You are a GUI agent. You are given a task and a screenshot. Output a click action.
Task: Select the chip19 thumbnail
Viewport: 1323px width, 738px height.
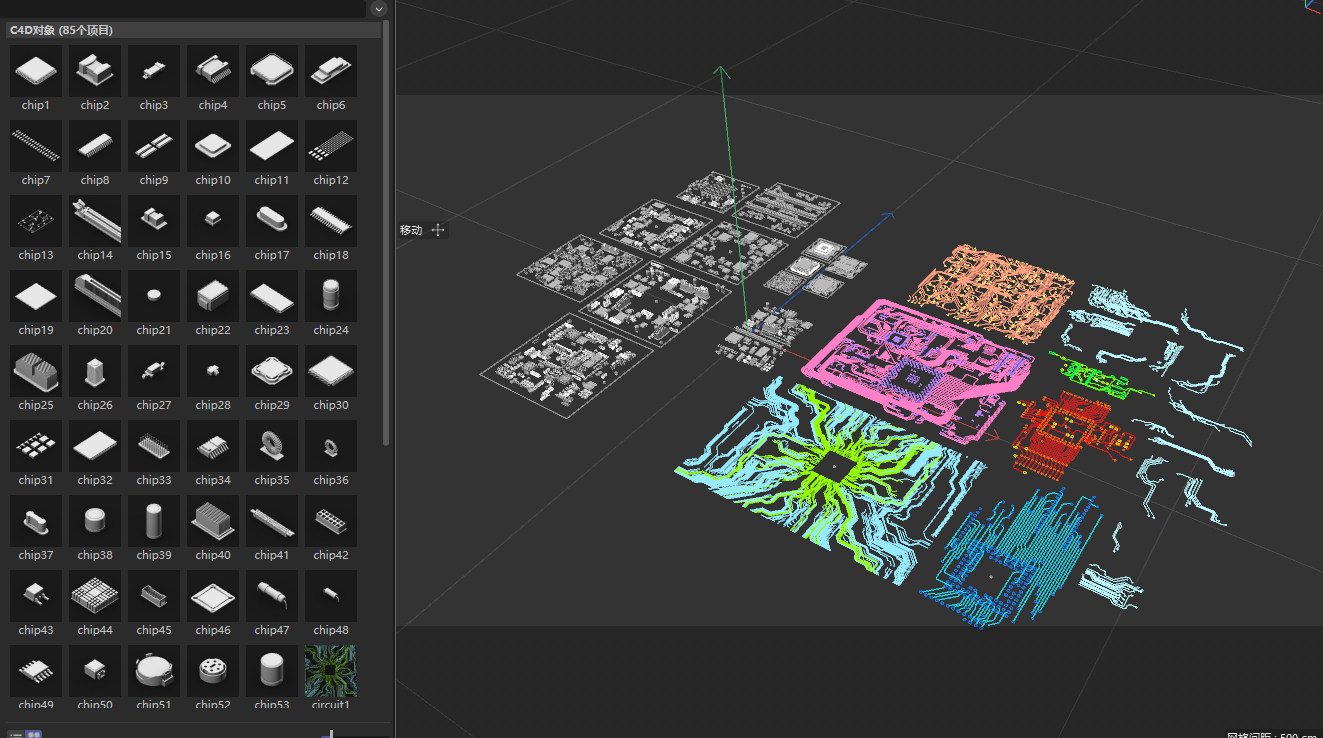(36, 296)
